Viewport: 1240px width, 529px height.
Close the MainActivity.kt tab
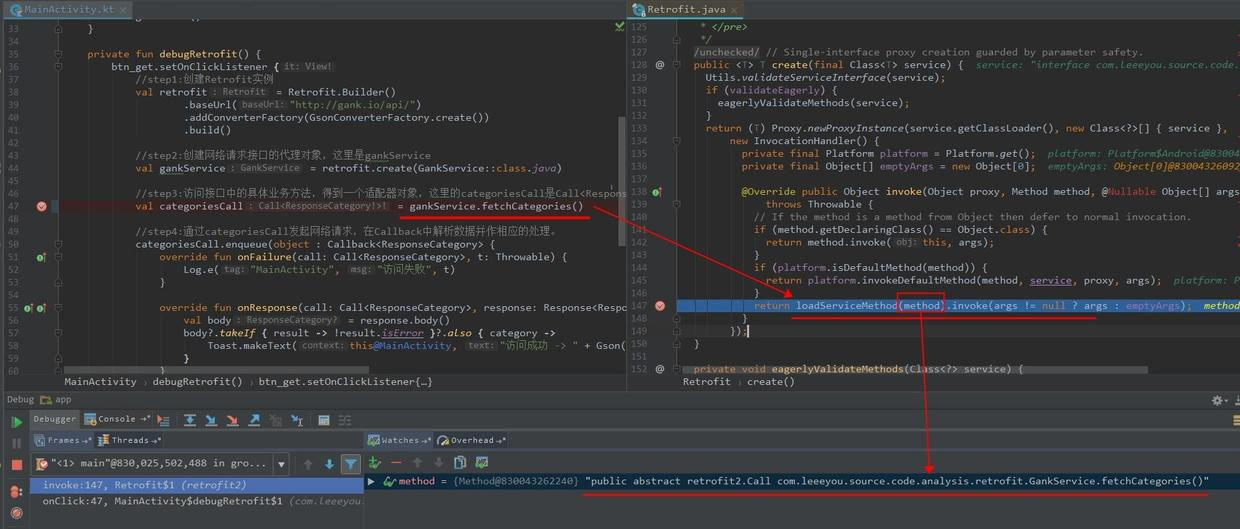pos(123,9)
